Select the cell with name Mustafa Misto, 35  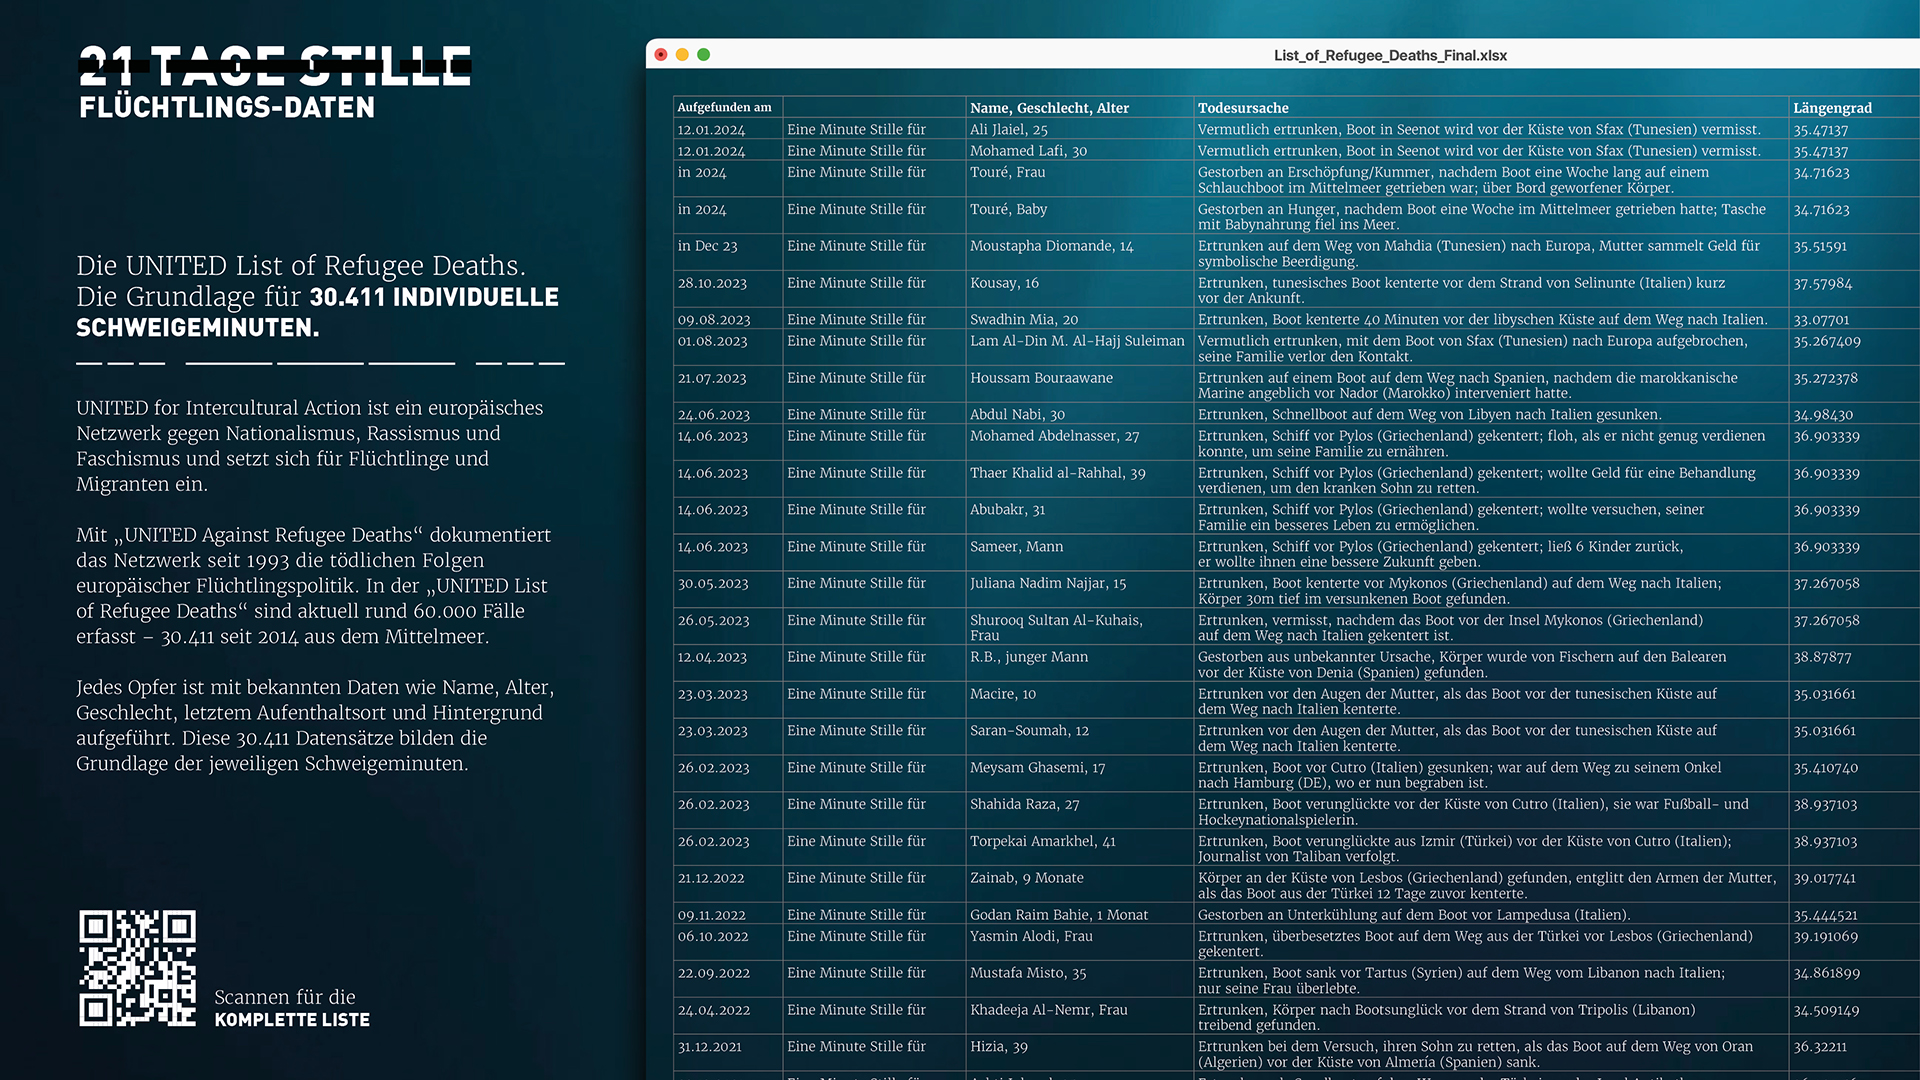(x=1028, y=973)
